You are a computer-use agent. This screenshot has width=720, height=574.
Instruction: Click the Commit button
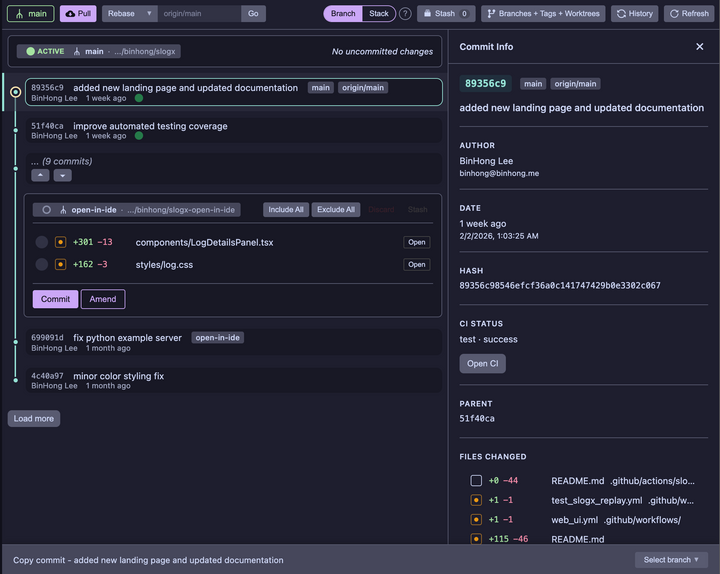(55, 299)
